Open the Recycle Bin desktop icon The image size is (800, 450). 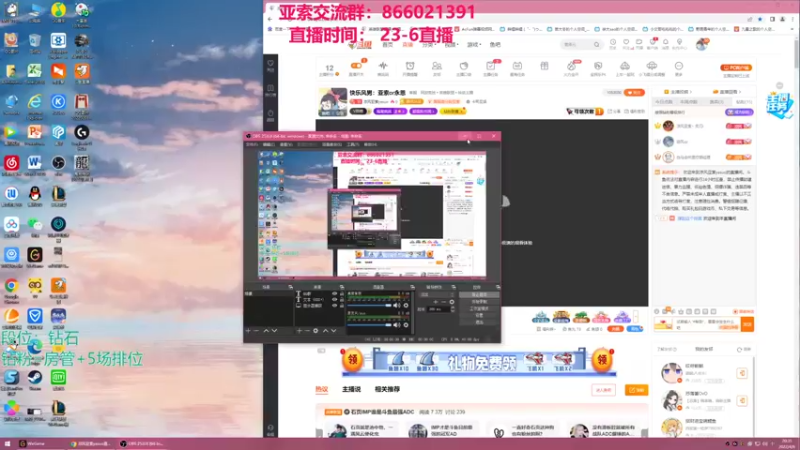click(35, 41)
